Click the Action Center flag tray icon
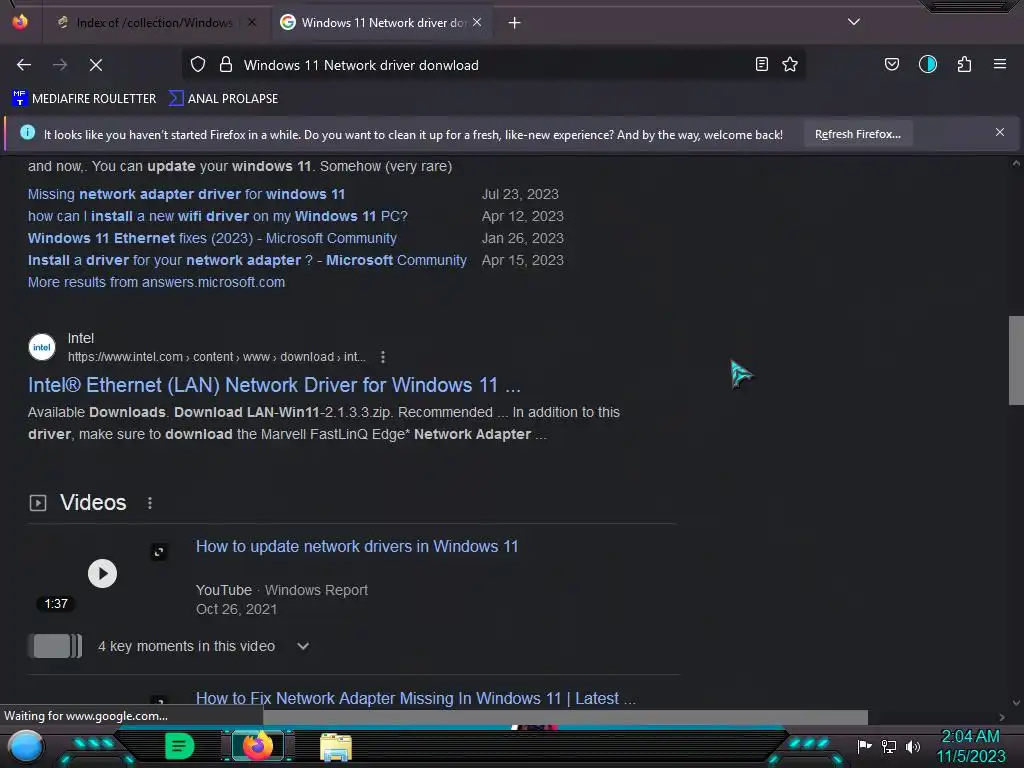The width and height of the screenshot is (1024, 768). (x=865, y=746)
